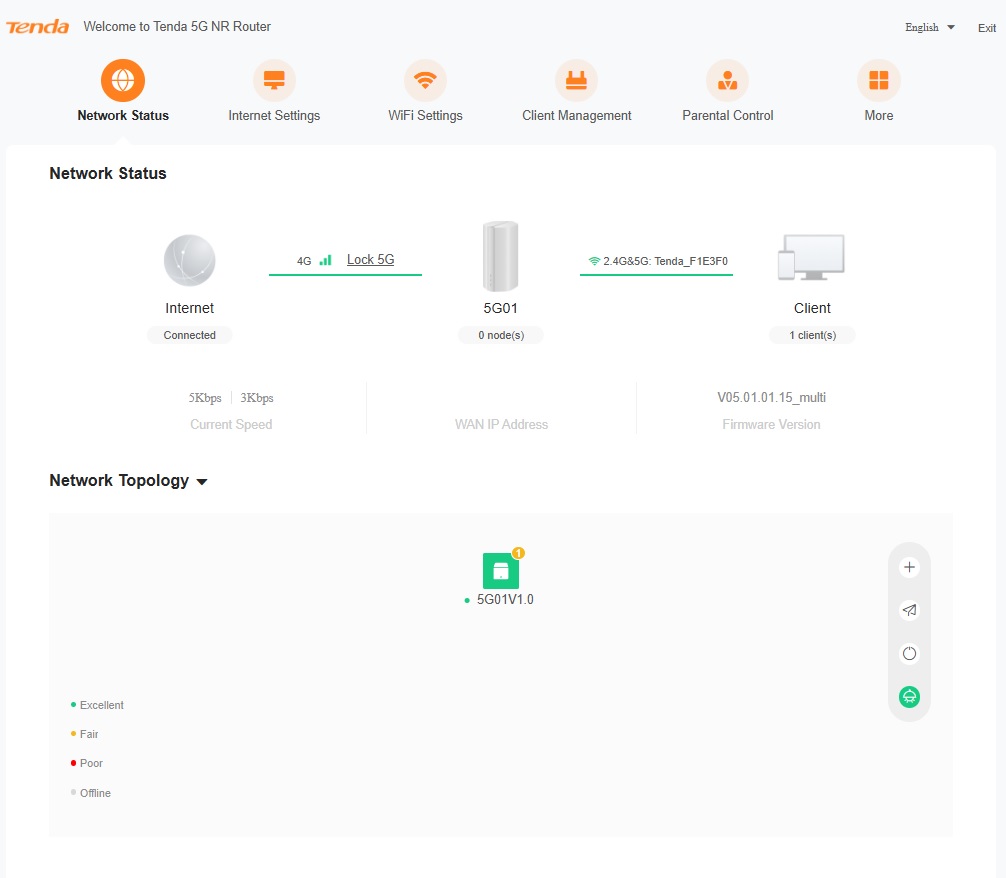Click the V05.01.01.15_multi firmware version
Viewport: 1006px width, 878px height.
click(771, 397)
